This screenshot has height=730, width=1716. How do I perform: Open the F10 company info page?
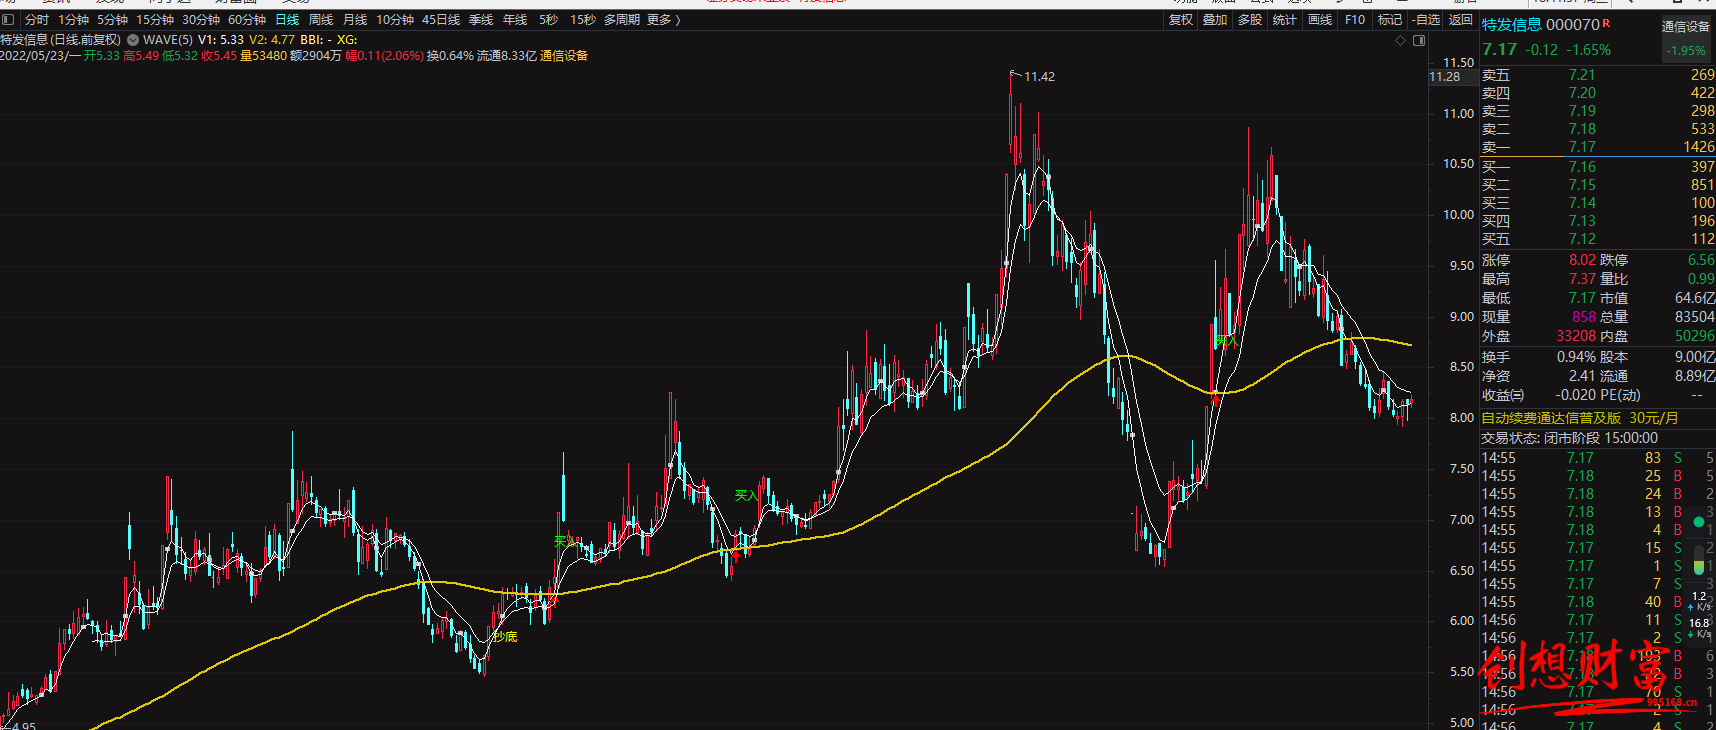pyautogui.click(x=1355, y=20)
